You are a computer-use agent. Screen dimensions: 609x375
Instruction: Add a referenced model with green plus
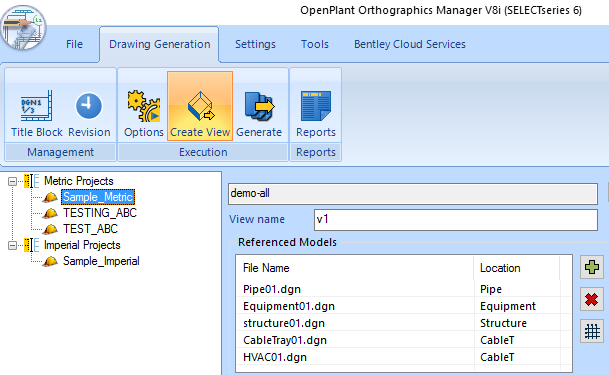pos(592,267)
